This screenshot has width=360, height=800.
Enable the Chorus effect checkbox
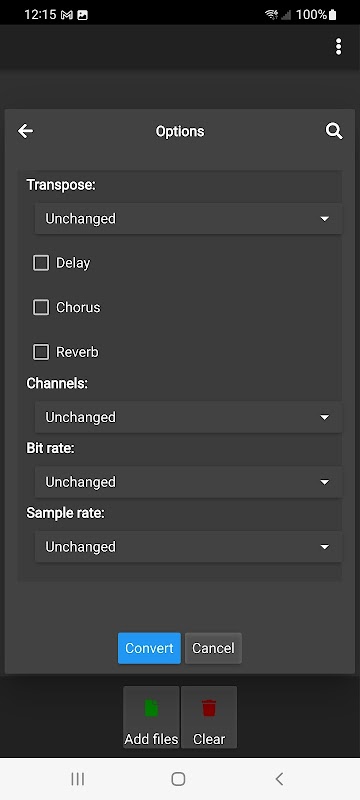(41, 307)
